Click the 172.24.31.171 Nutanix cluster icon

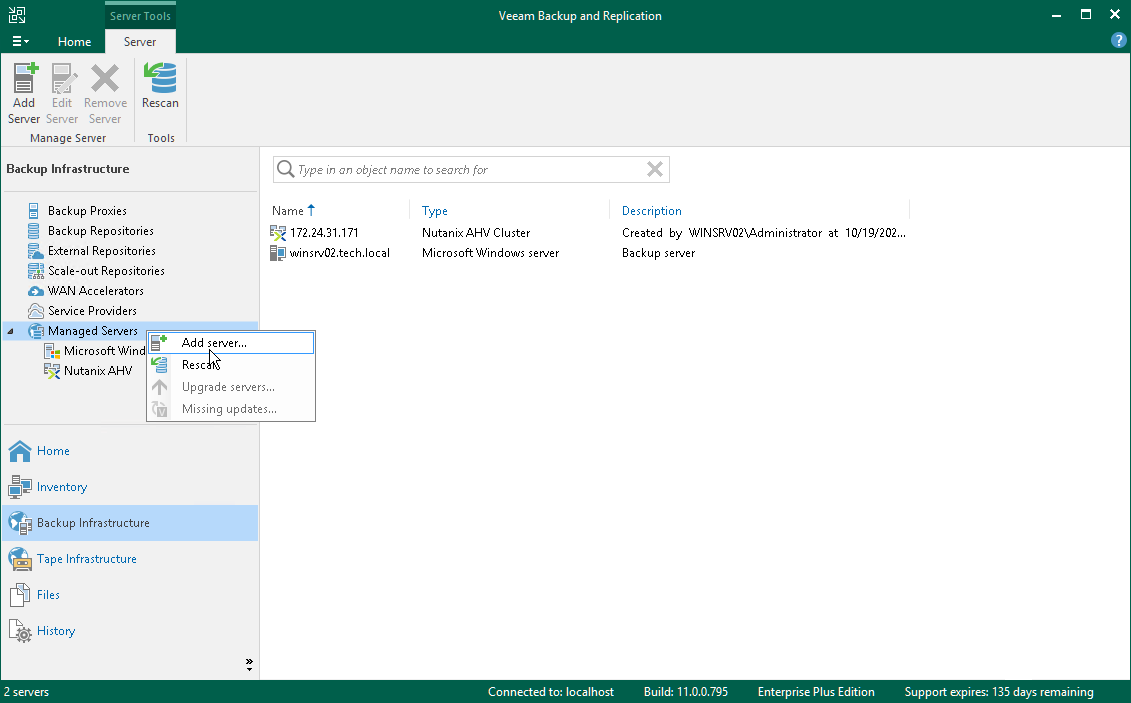(x=278, y=233)
